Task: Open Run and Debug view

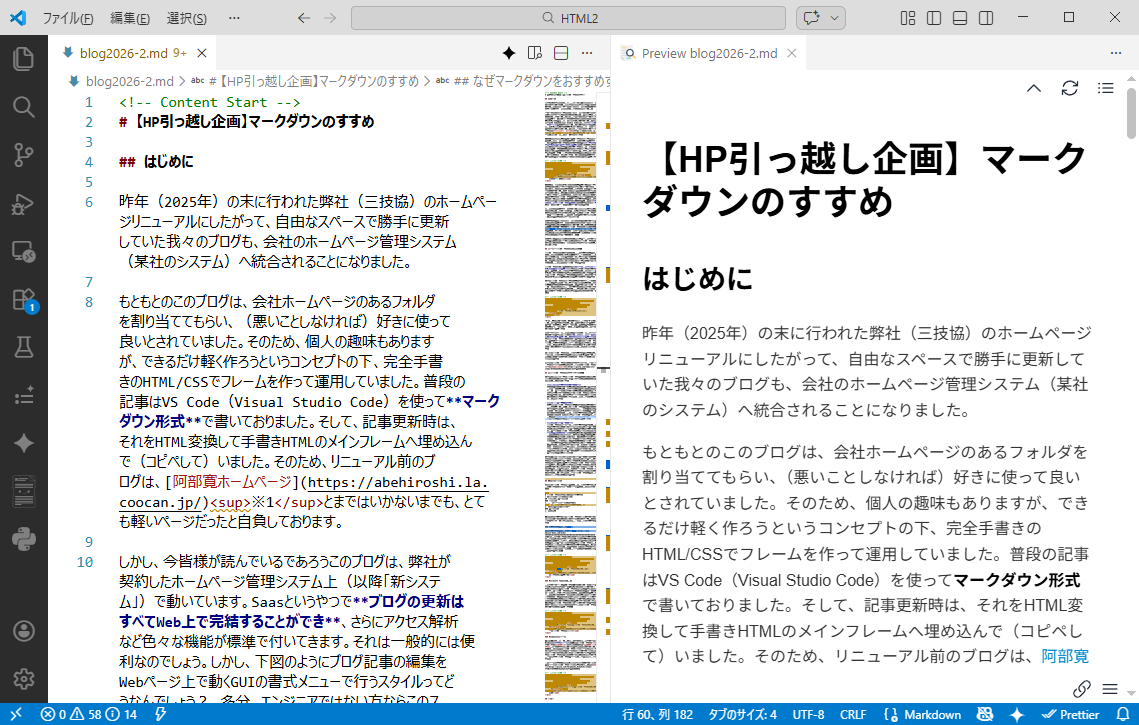Action: [23, 203]
